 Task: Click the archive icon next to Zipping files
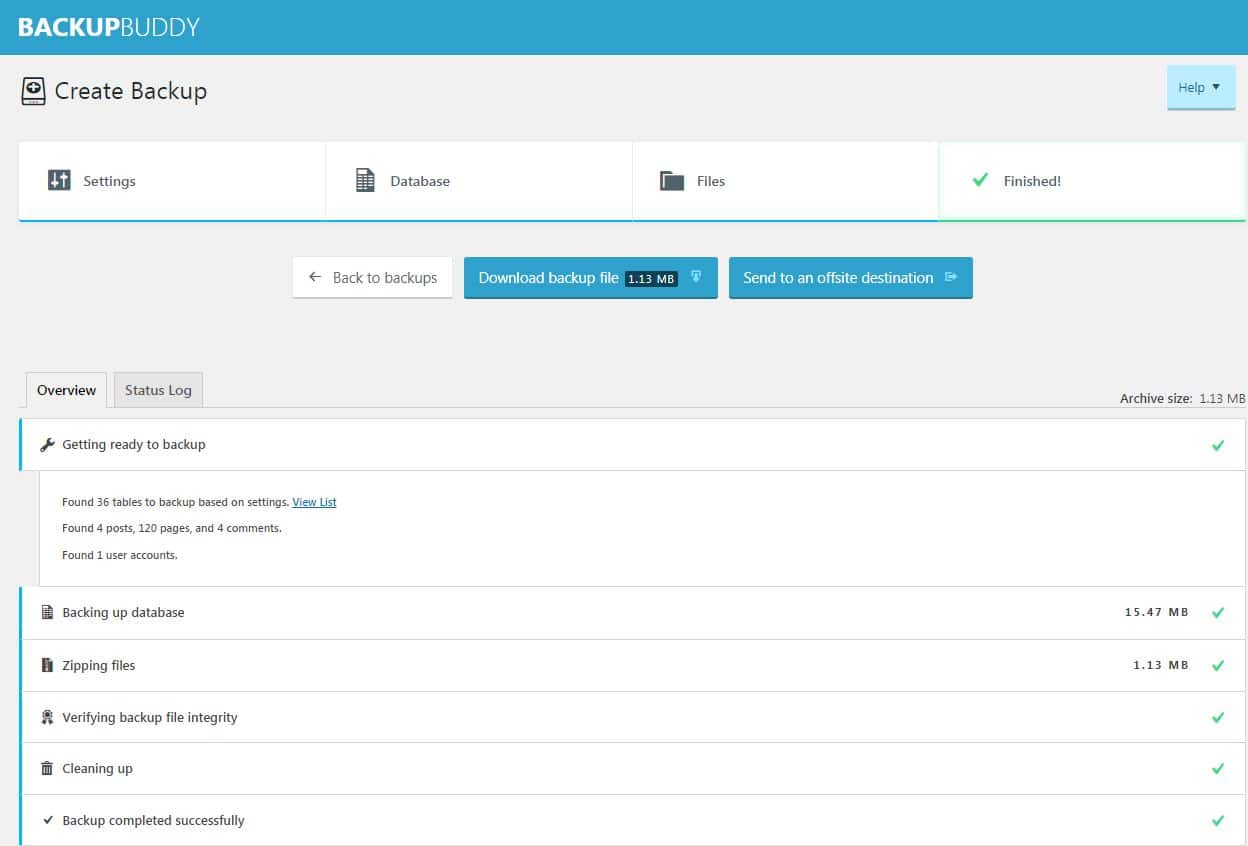(x=47, y=665)
